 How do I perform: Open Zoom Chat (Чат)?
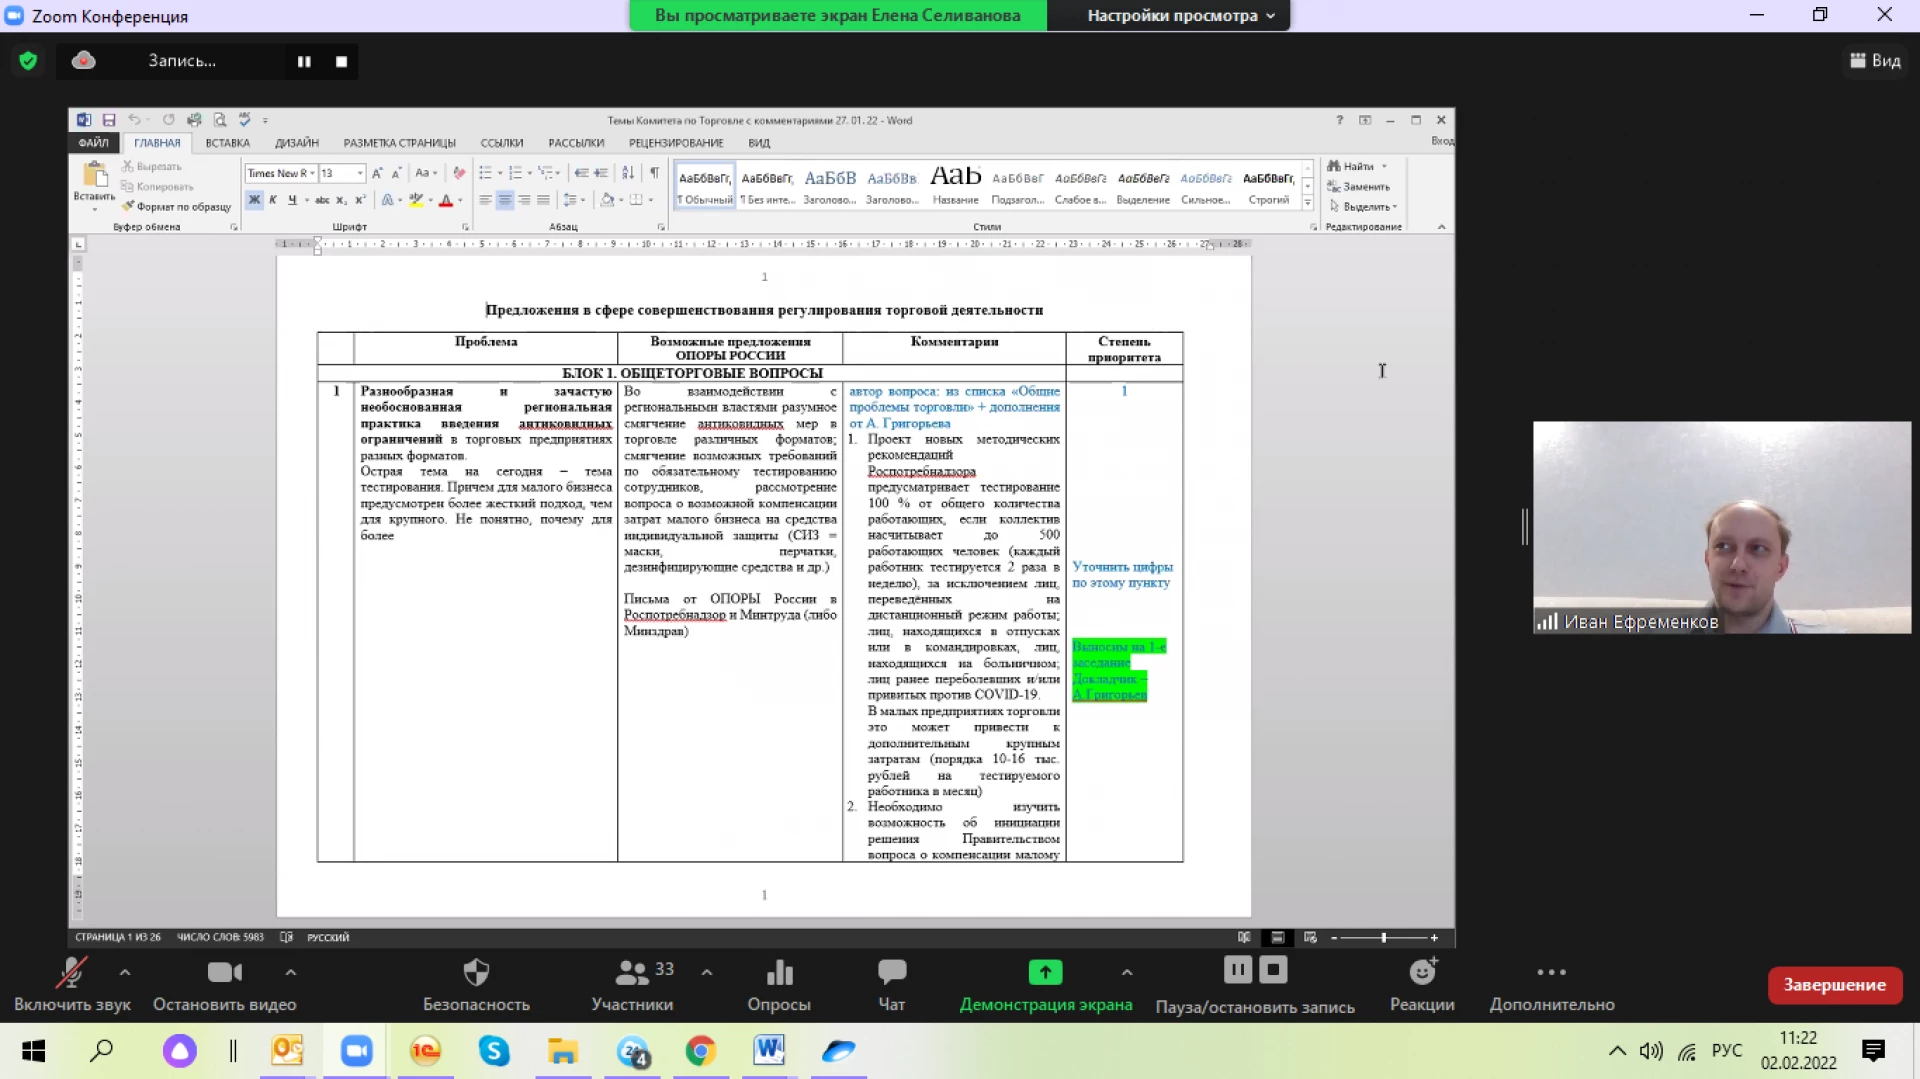pyautogui.click(x=891, y=986)
